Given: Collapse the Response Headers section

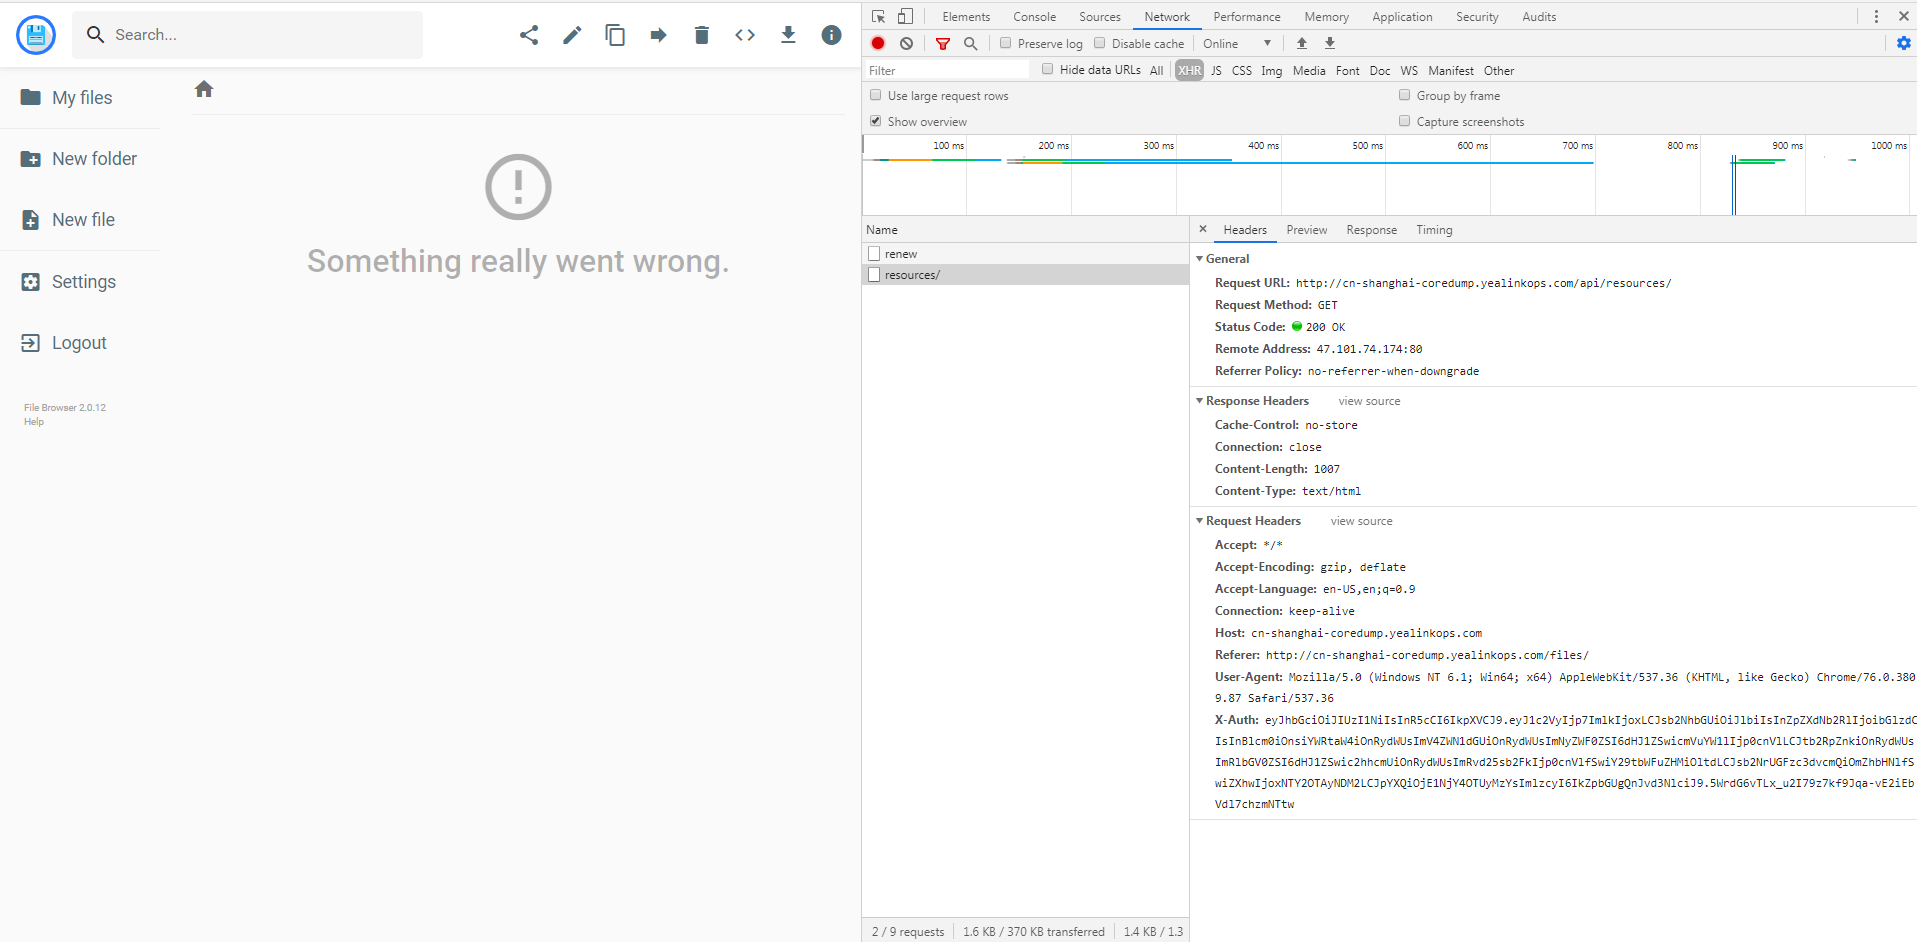Looking at the screenshot, I should coord(1200,400).
